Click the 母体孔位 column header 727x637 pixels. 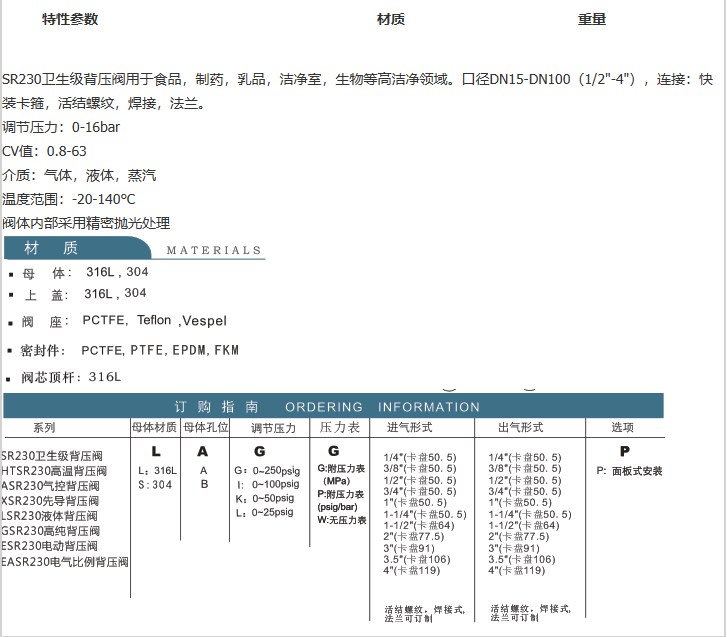click(206, 427)
